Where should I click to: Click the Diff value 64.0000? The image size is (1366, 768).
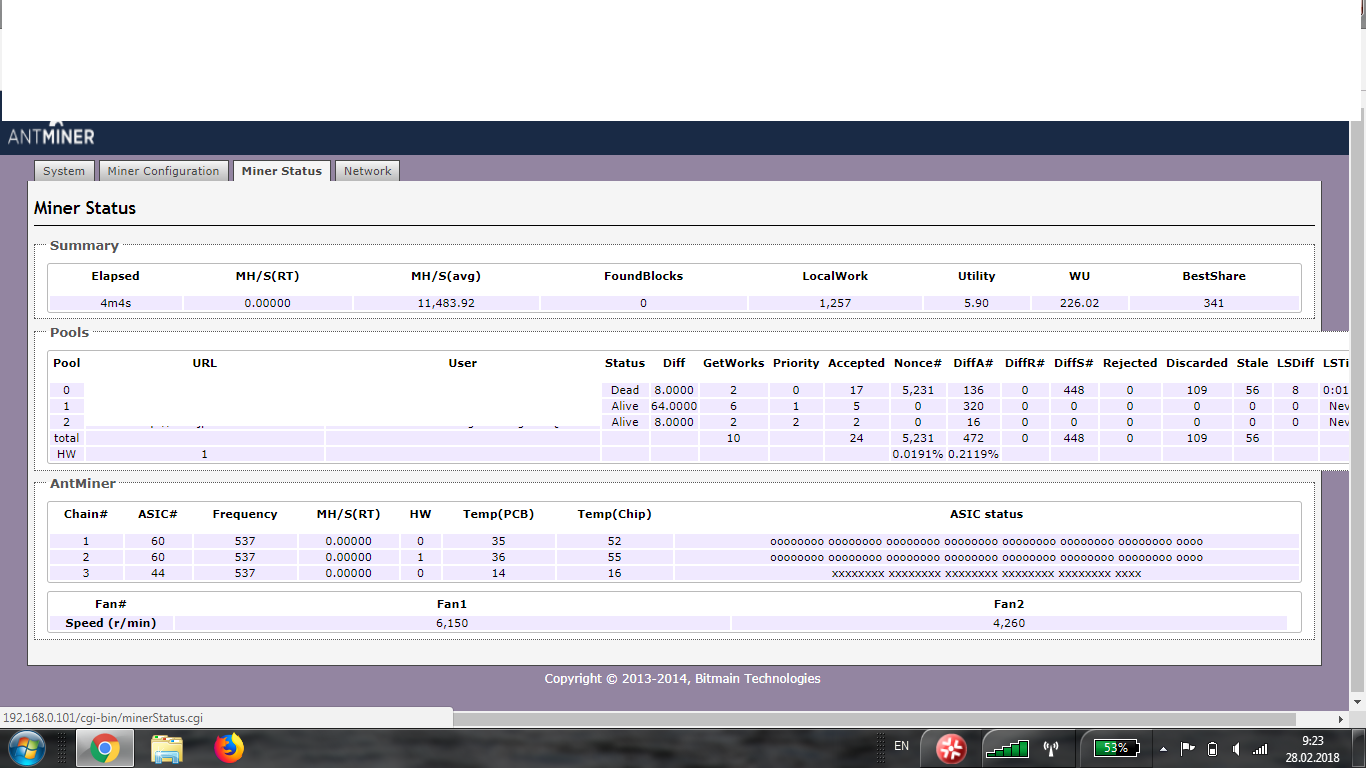674,406
